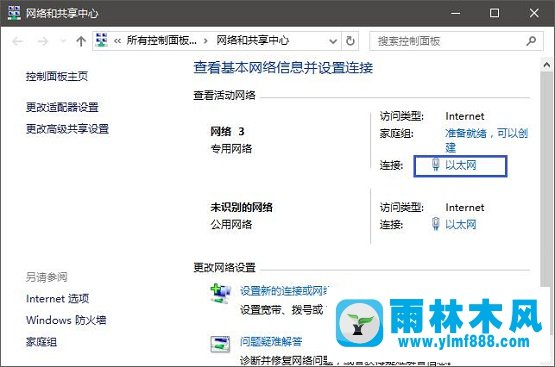Click scrollbar up arrow

pyautogui.click(x=547, y=65)
